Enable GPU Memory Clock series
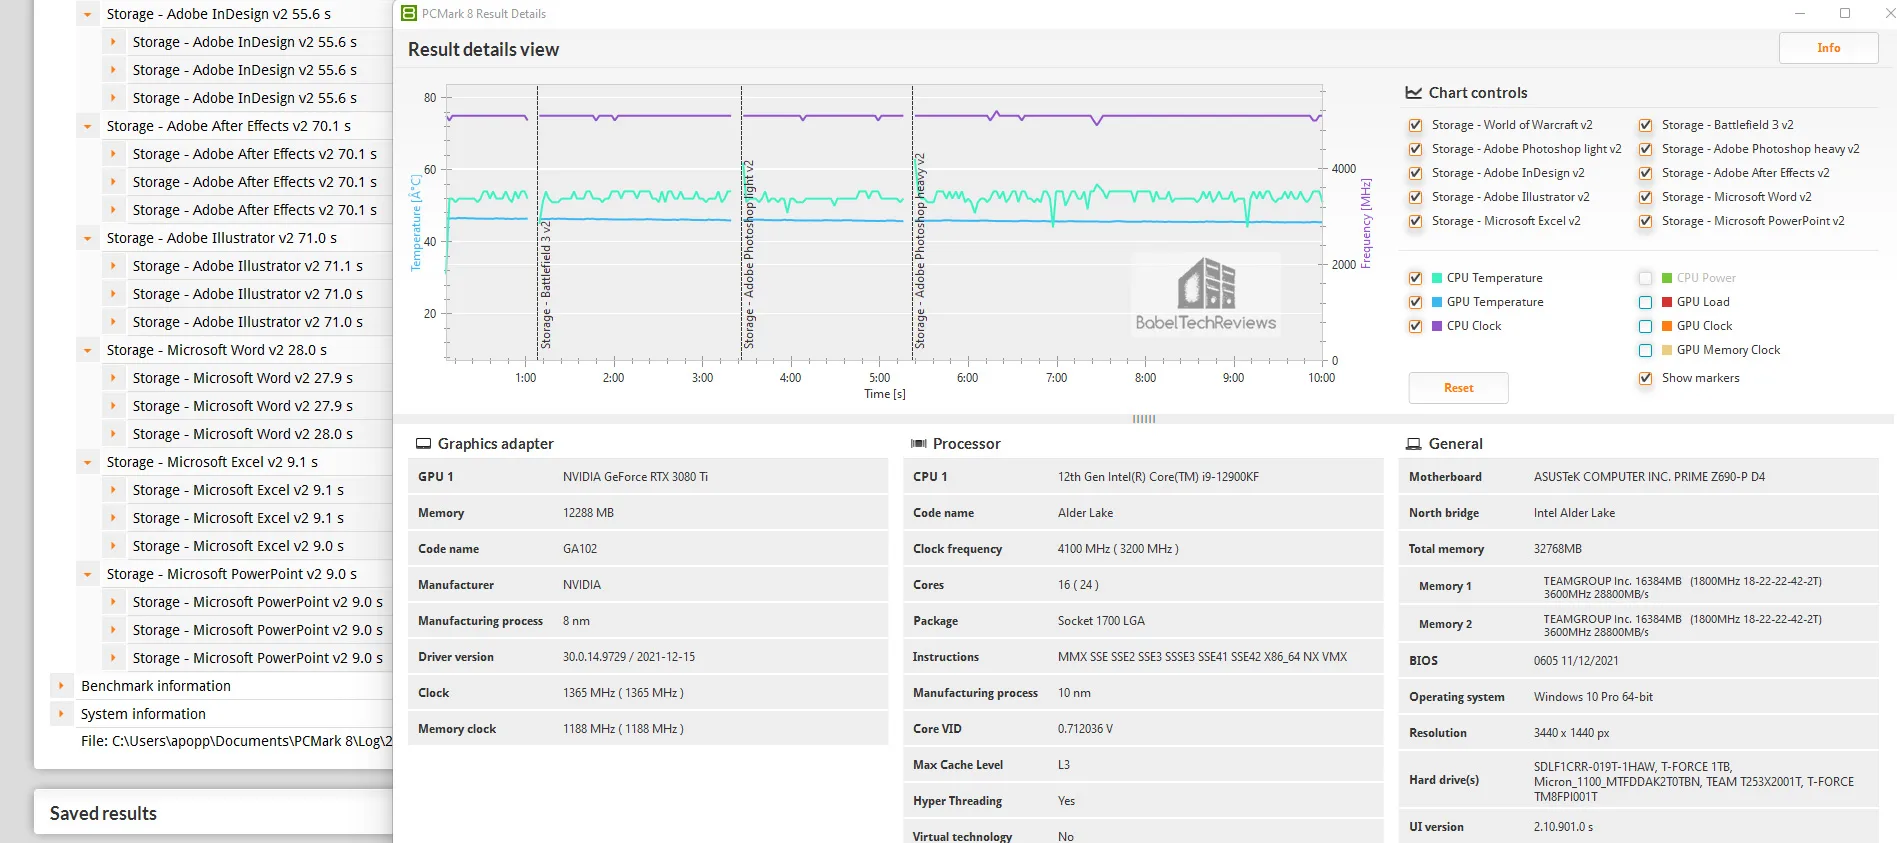 (x=1645, y=350)
